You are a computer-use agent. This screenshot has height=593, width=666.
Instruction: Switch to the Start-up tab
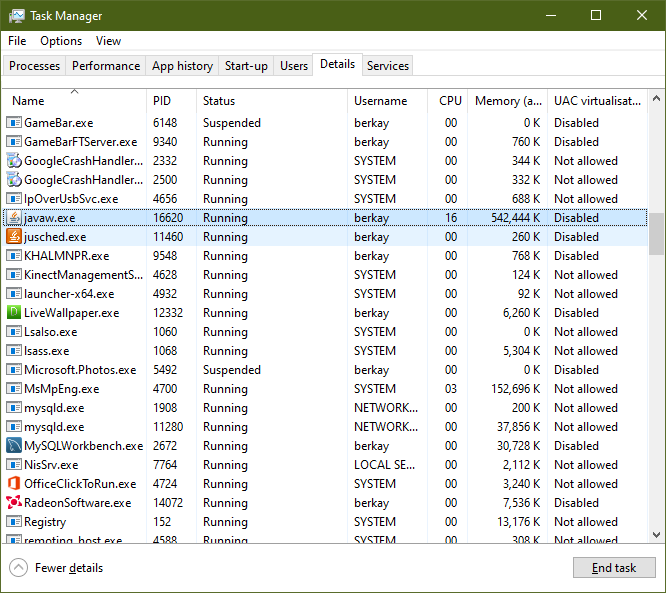[x=246, y=66]
